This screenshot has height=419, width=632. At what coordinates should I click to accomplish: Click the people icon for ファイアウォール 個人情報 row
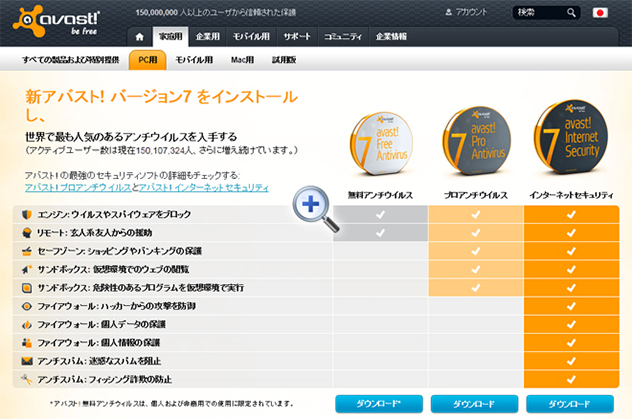pyautogui.click(x=27, y=343)
